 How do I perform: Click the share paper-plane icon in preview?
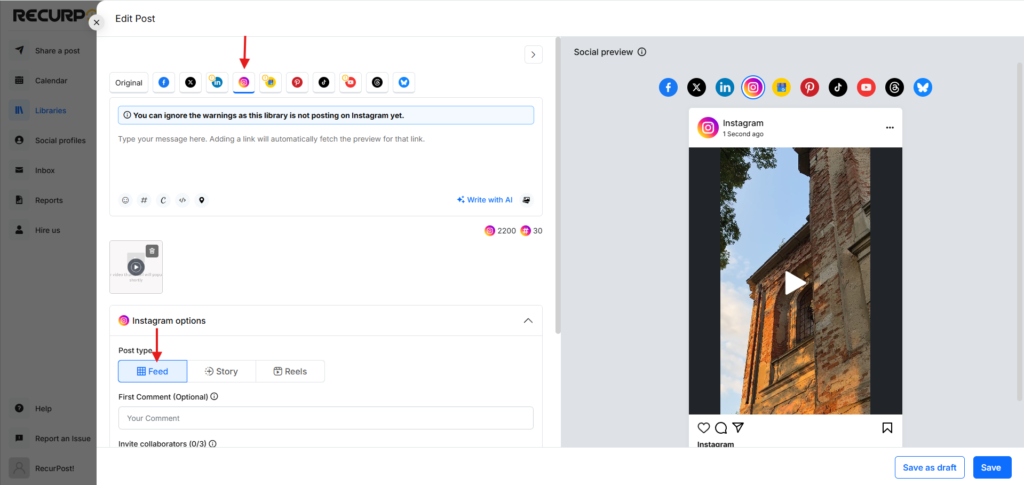click(x=738, y=428)
